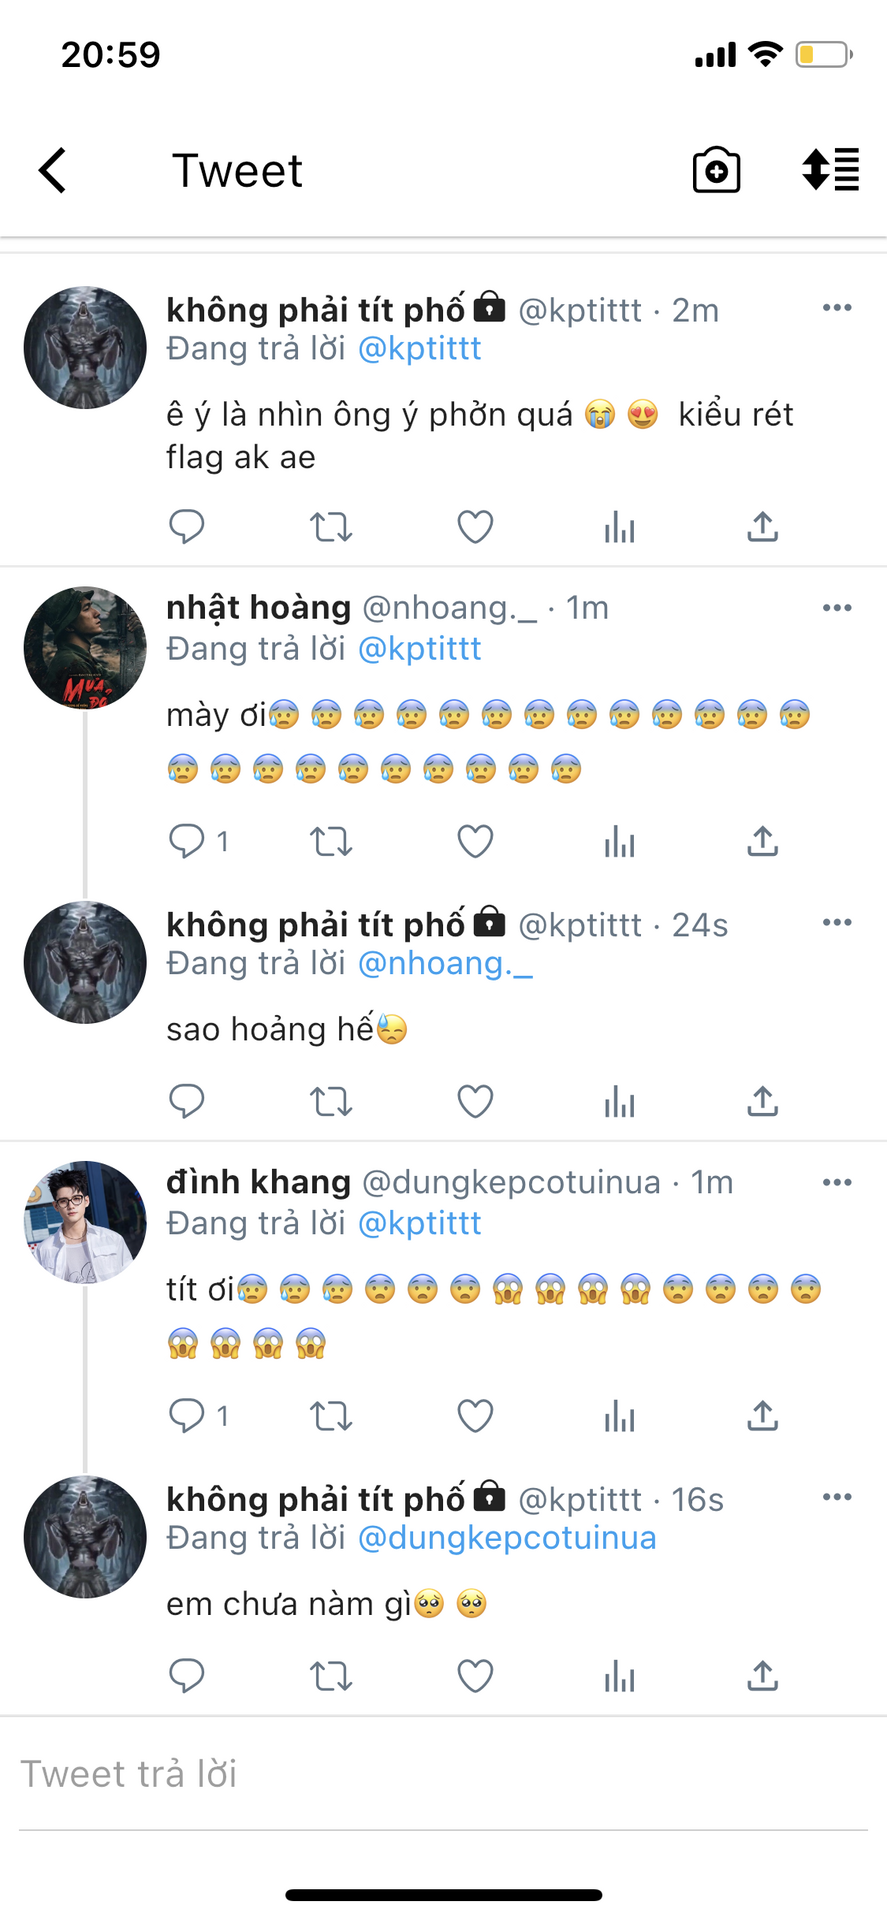Tap the đình khang display name
Screen dimensions: 887x1920
(x=258, y=1182)
